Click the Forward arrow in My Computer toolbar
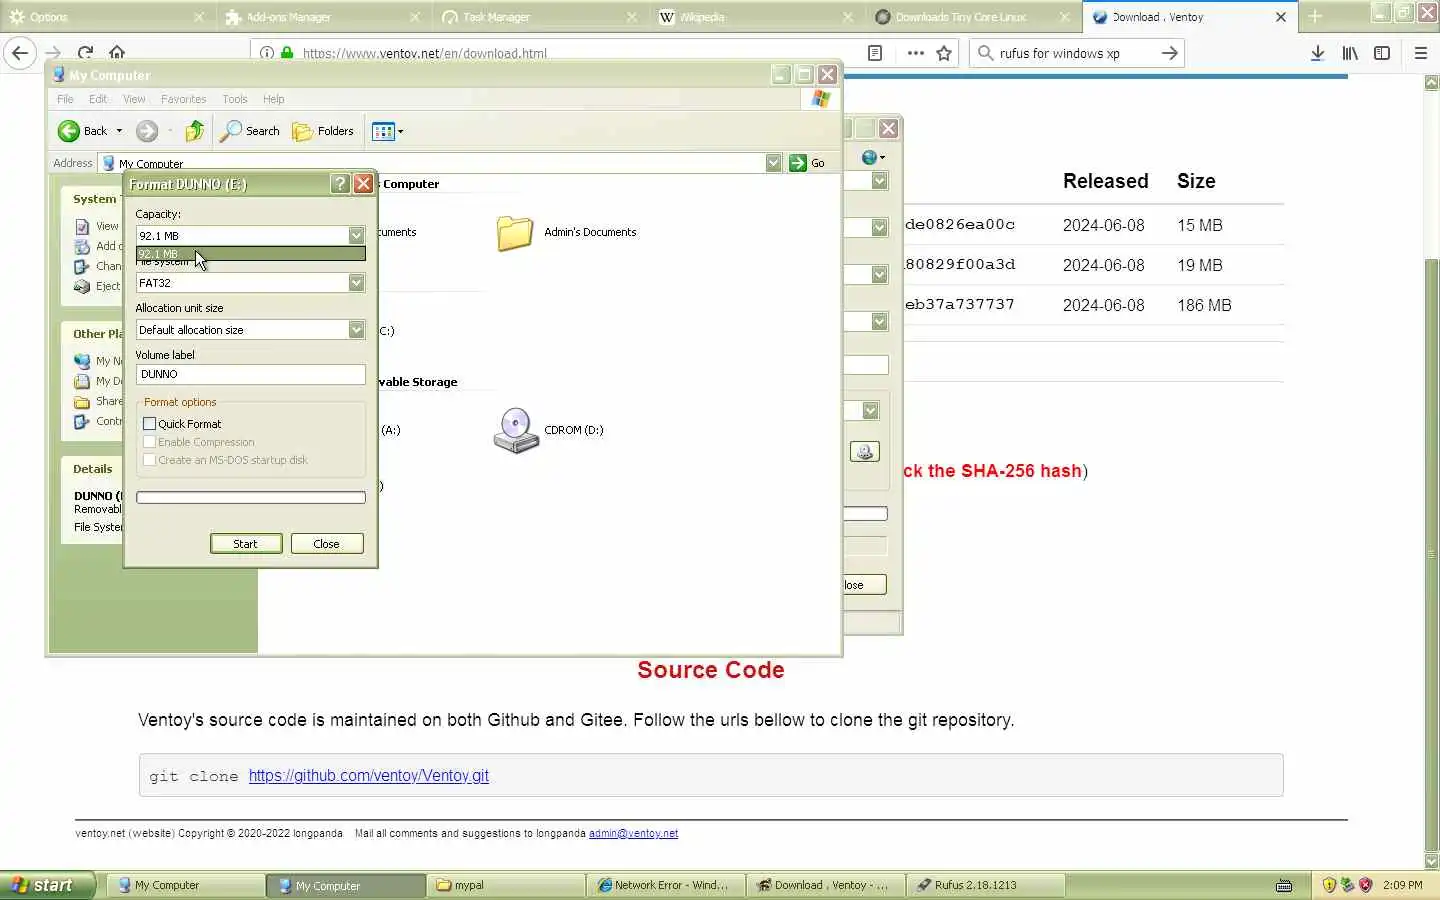The height and width of the screenshot is (900, 1440). click(x=147, y=131)
